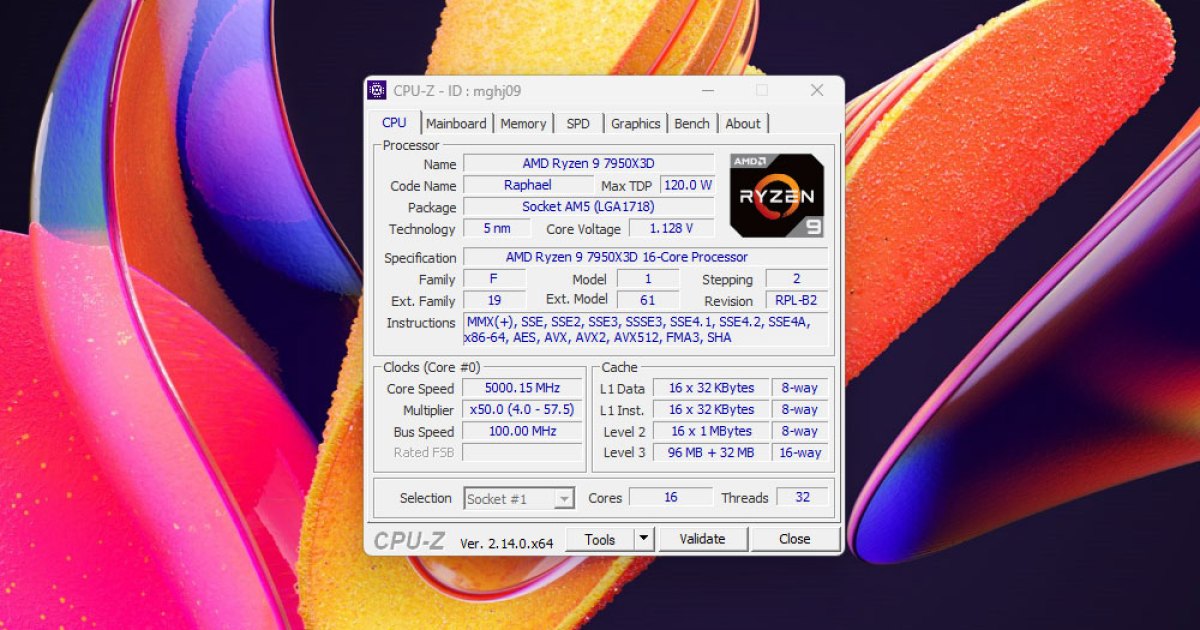The image size is (1200, 630).
Task: Click the processor Name field
Action: (588, 164)
